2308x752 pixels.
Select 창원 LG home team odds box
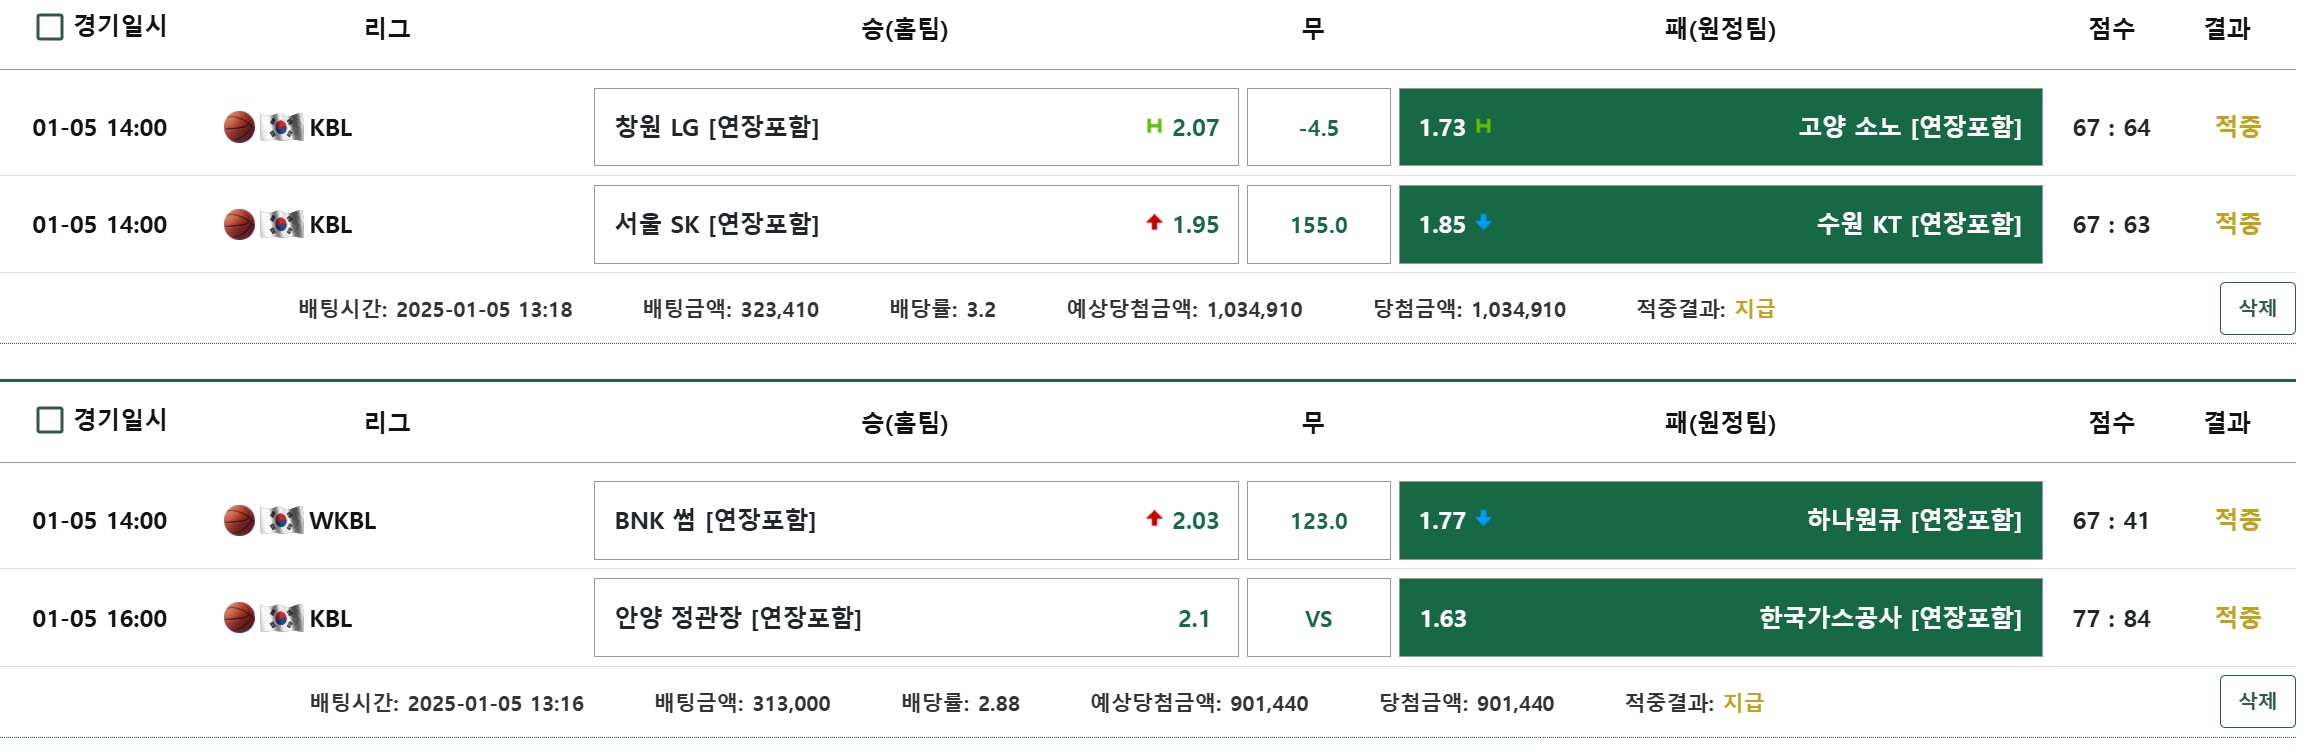[915, 127]
